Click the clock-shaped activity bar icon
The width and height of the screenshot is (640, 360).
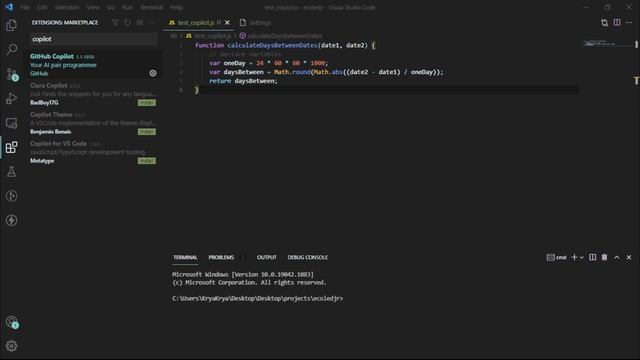(11, 196)
